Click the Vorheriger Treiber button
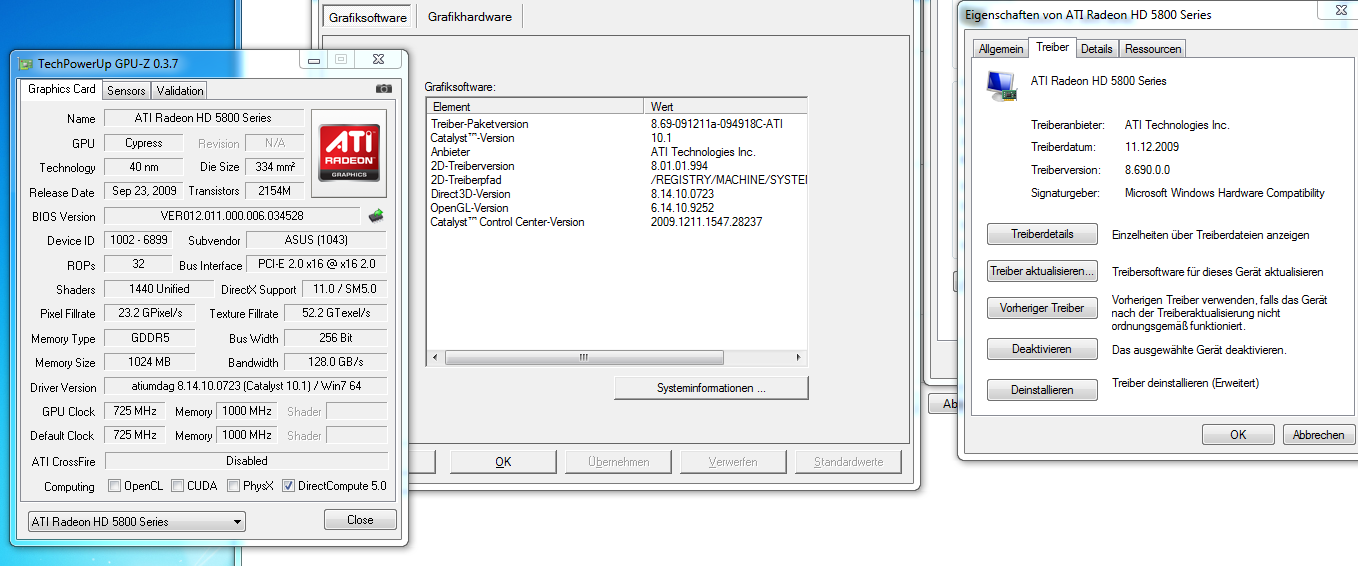The width and height of the screenshot is (1358, 566). pos(1042,308)
